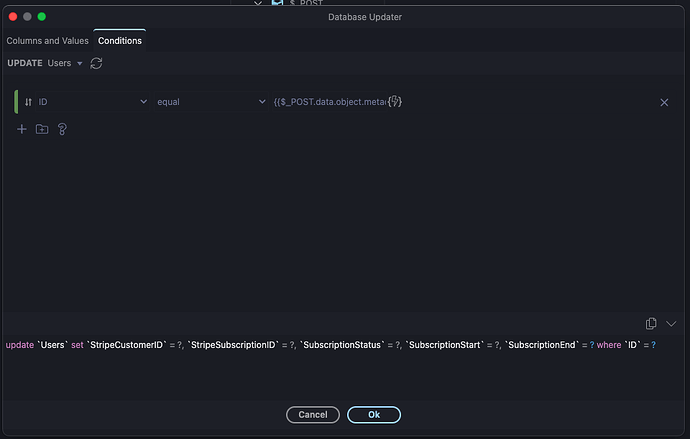The image size is (690, 439).
Task: Click the `SubscriptionEnd` text in query
Action: tap(542, 345)
